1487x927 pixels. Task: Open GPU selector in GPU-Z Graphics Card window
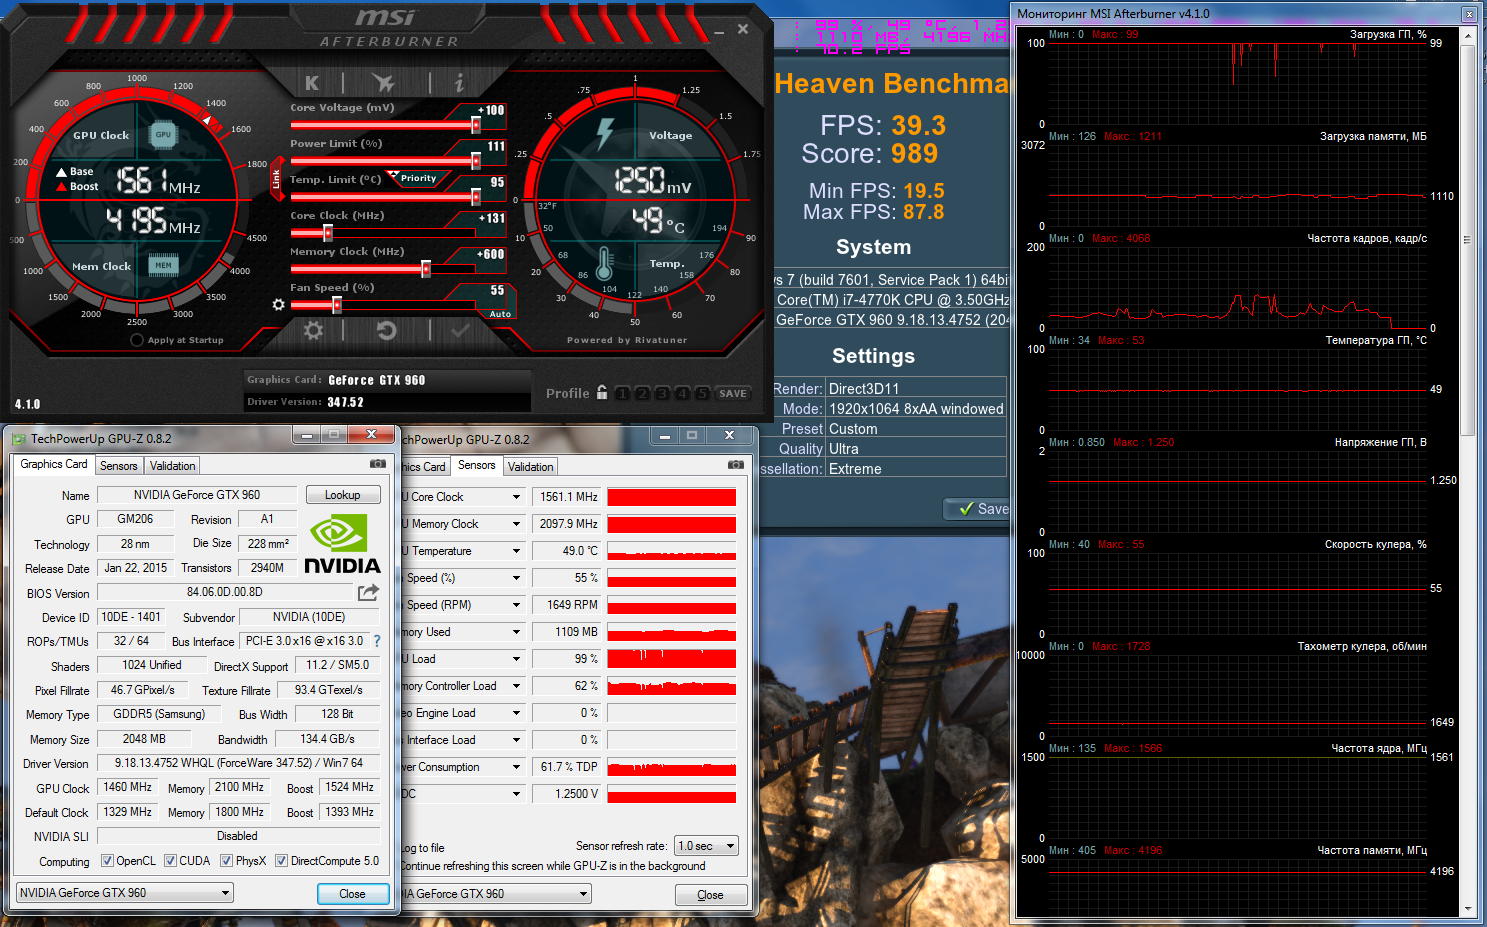125,893
